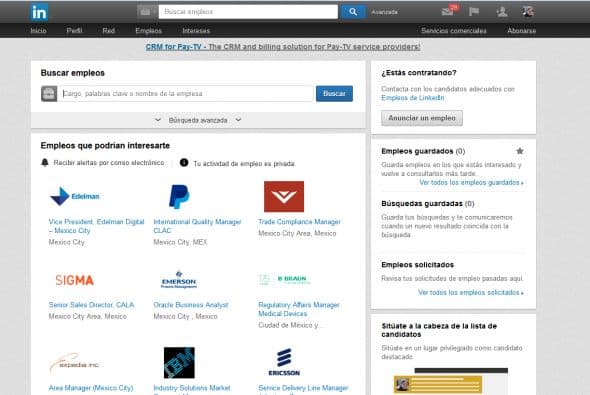Go to Inicio menu
This screenshot has height=395, width=590.
click(38, 31)
